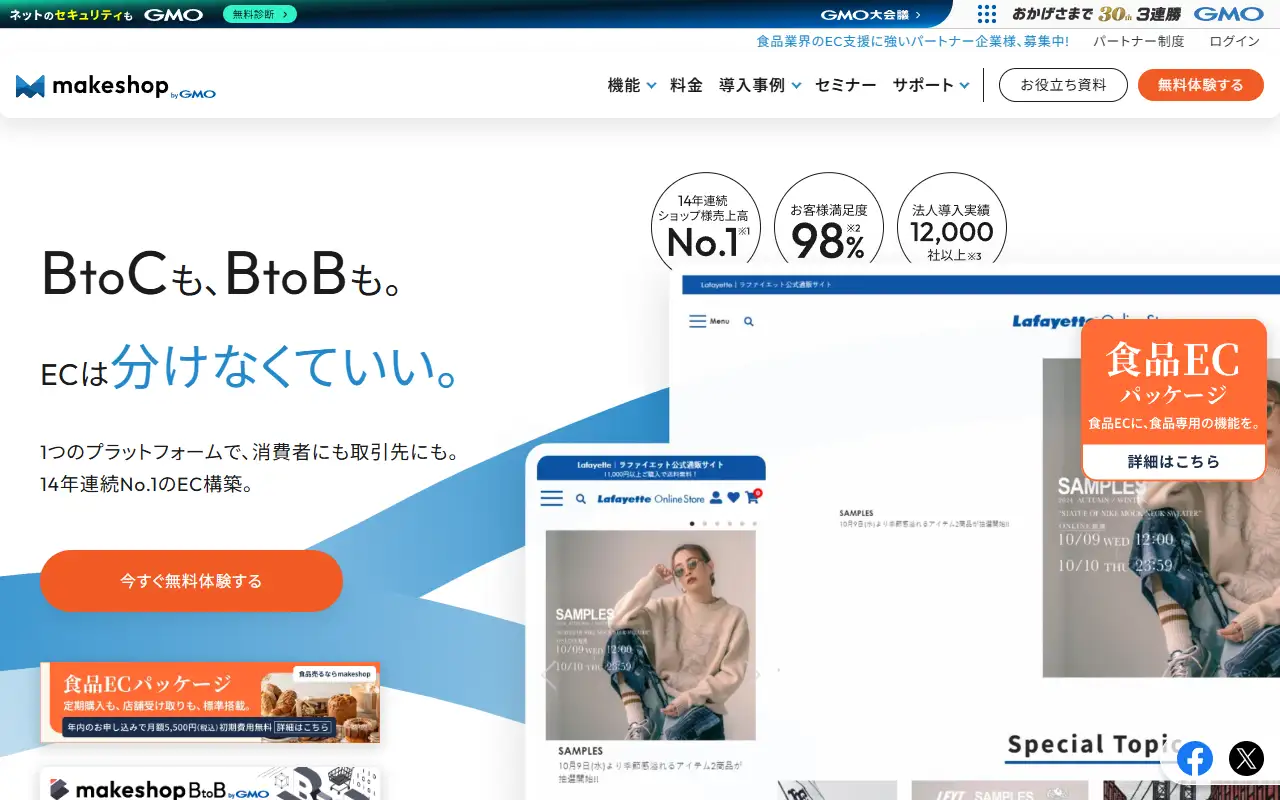This screenshot has height=800, width=1280.
Task: Open the 食品ECパッケージ promo banner
Action: [x=210, y=702]
